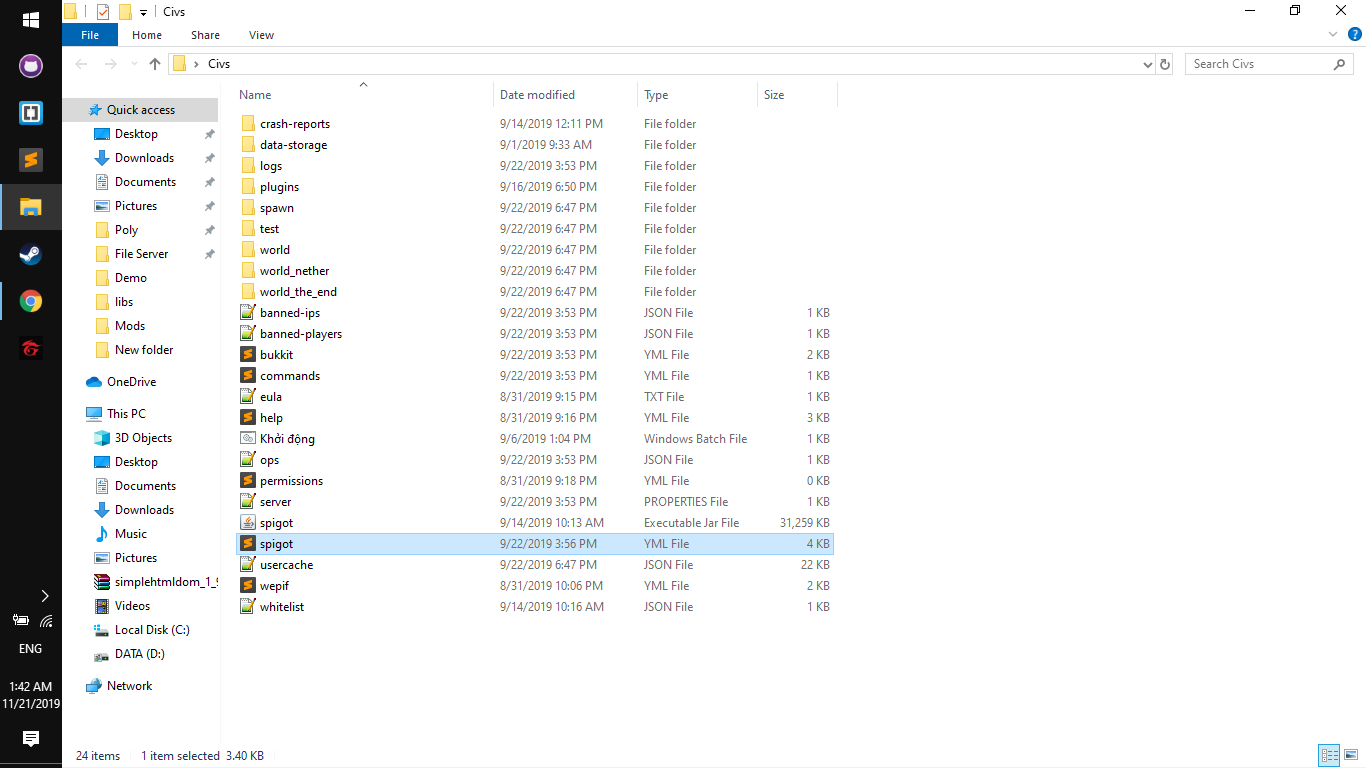Click the search magnifier icon
This screenshot has height=768, width=1366.
coord(1339,64)
